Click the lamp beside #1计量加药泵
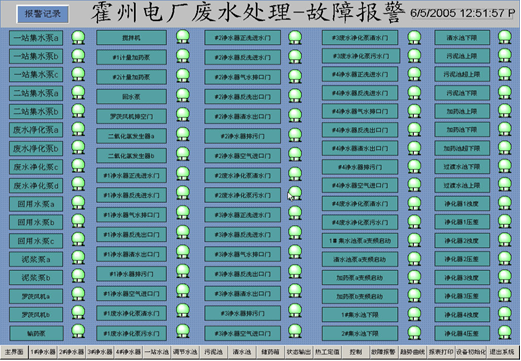 [183, 56]
